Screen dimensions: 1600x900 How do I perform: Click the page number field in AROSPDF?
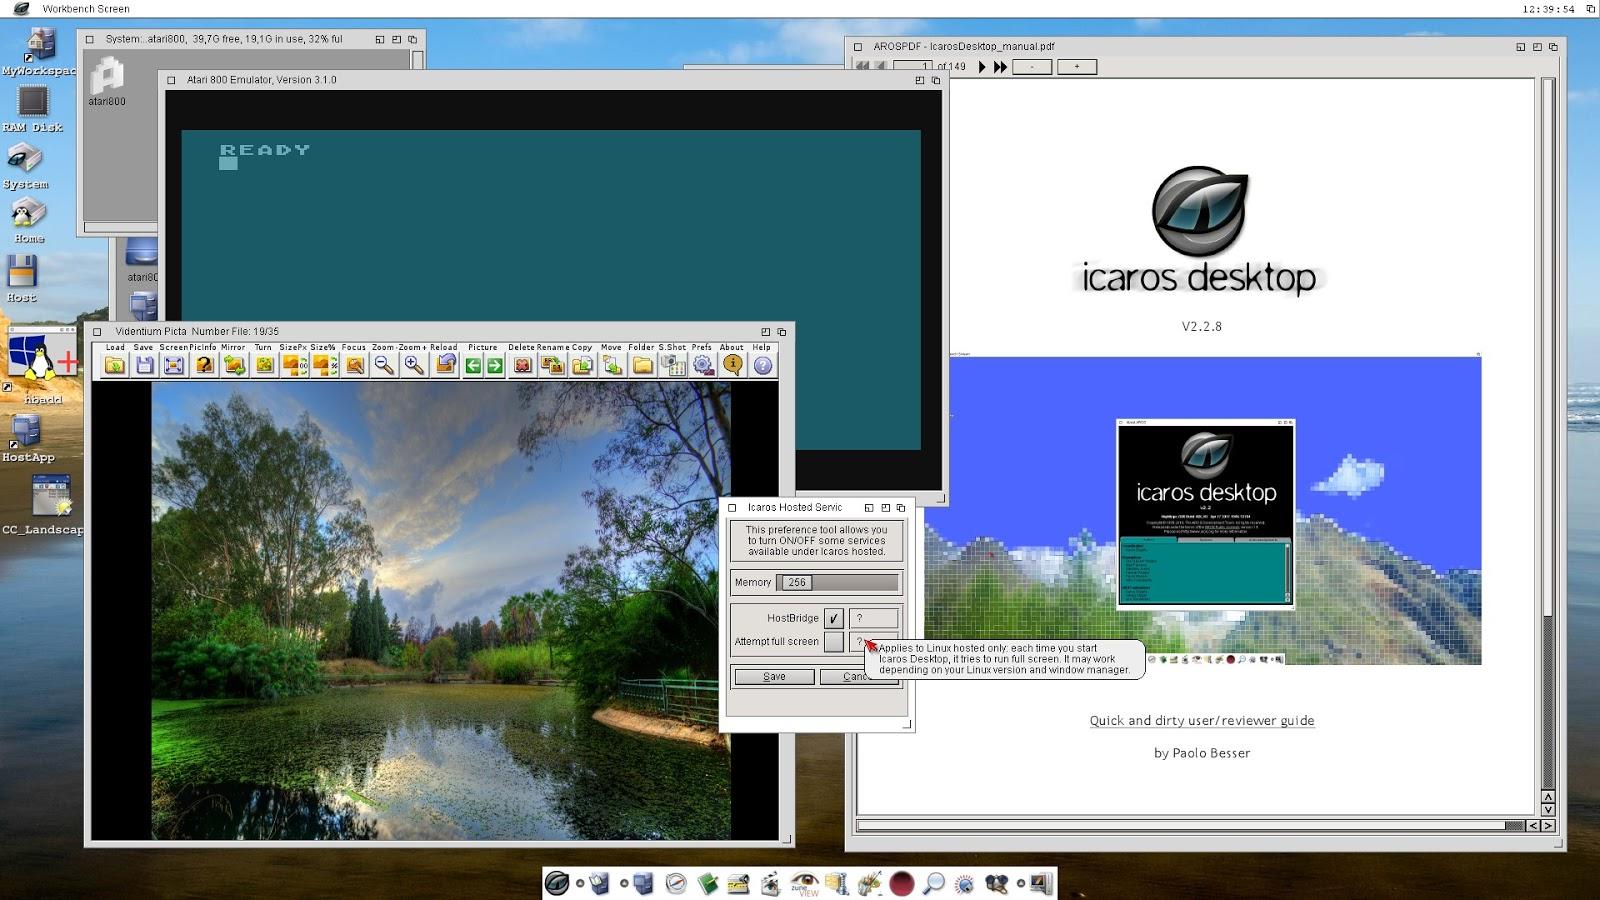click(x=912, y=67)
